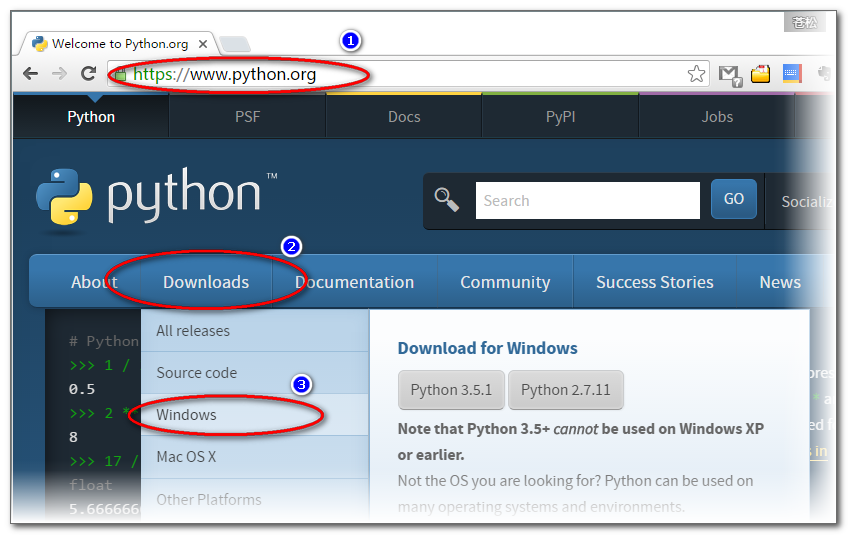The image size is (848, 535).
Task: Open the PSF top navigation tab
Action: click(x=248, y=117)
